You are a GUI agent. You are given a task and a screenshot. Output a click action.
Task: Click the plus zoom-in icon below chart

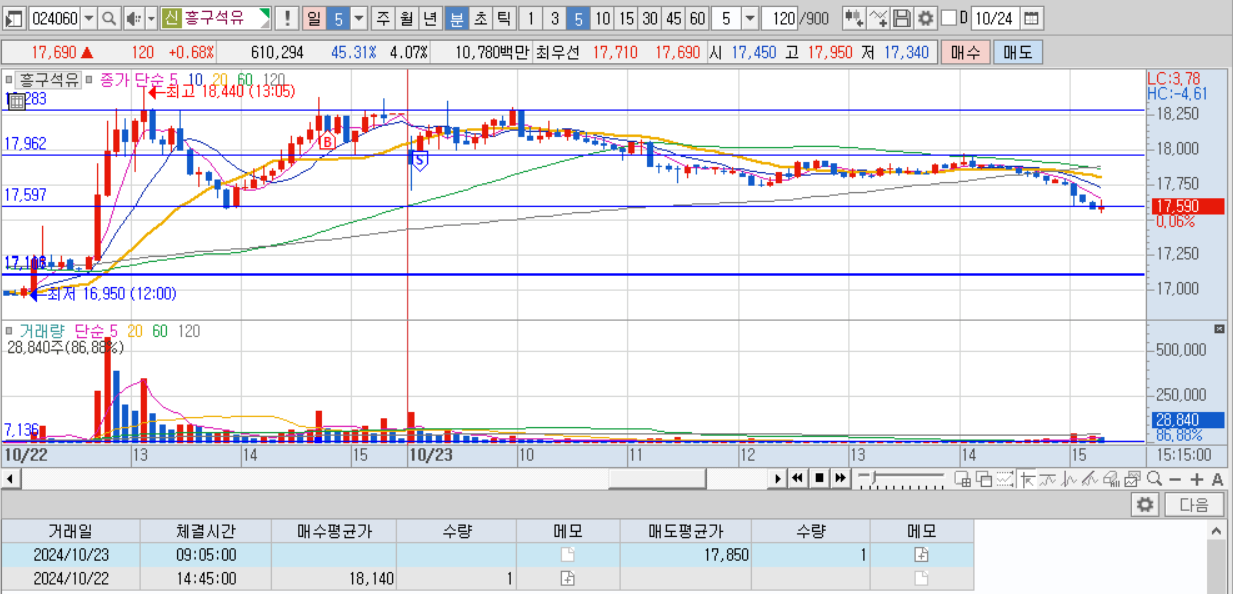click(1197, 479)
